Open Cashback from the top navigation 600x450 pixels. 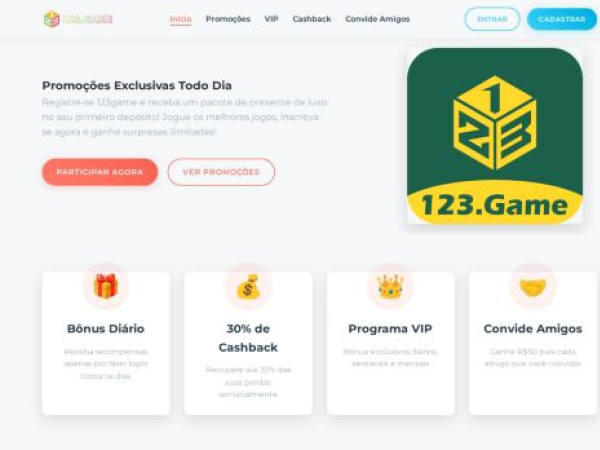click(312, 19)
